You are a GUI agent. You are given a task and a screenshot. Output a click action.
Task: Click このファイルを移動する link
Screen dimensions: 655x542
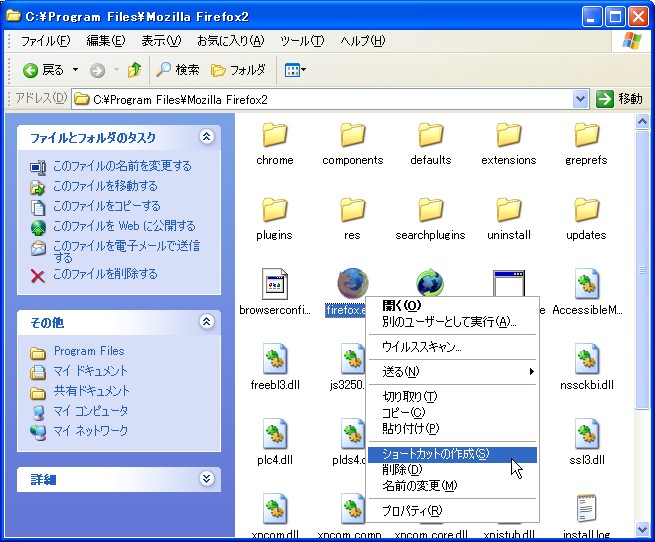point(105,186)
